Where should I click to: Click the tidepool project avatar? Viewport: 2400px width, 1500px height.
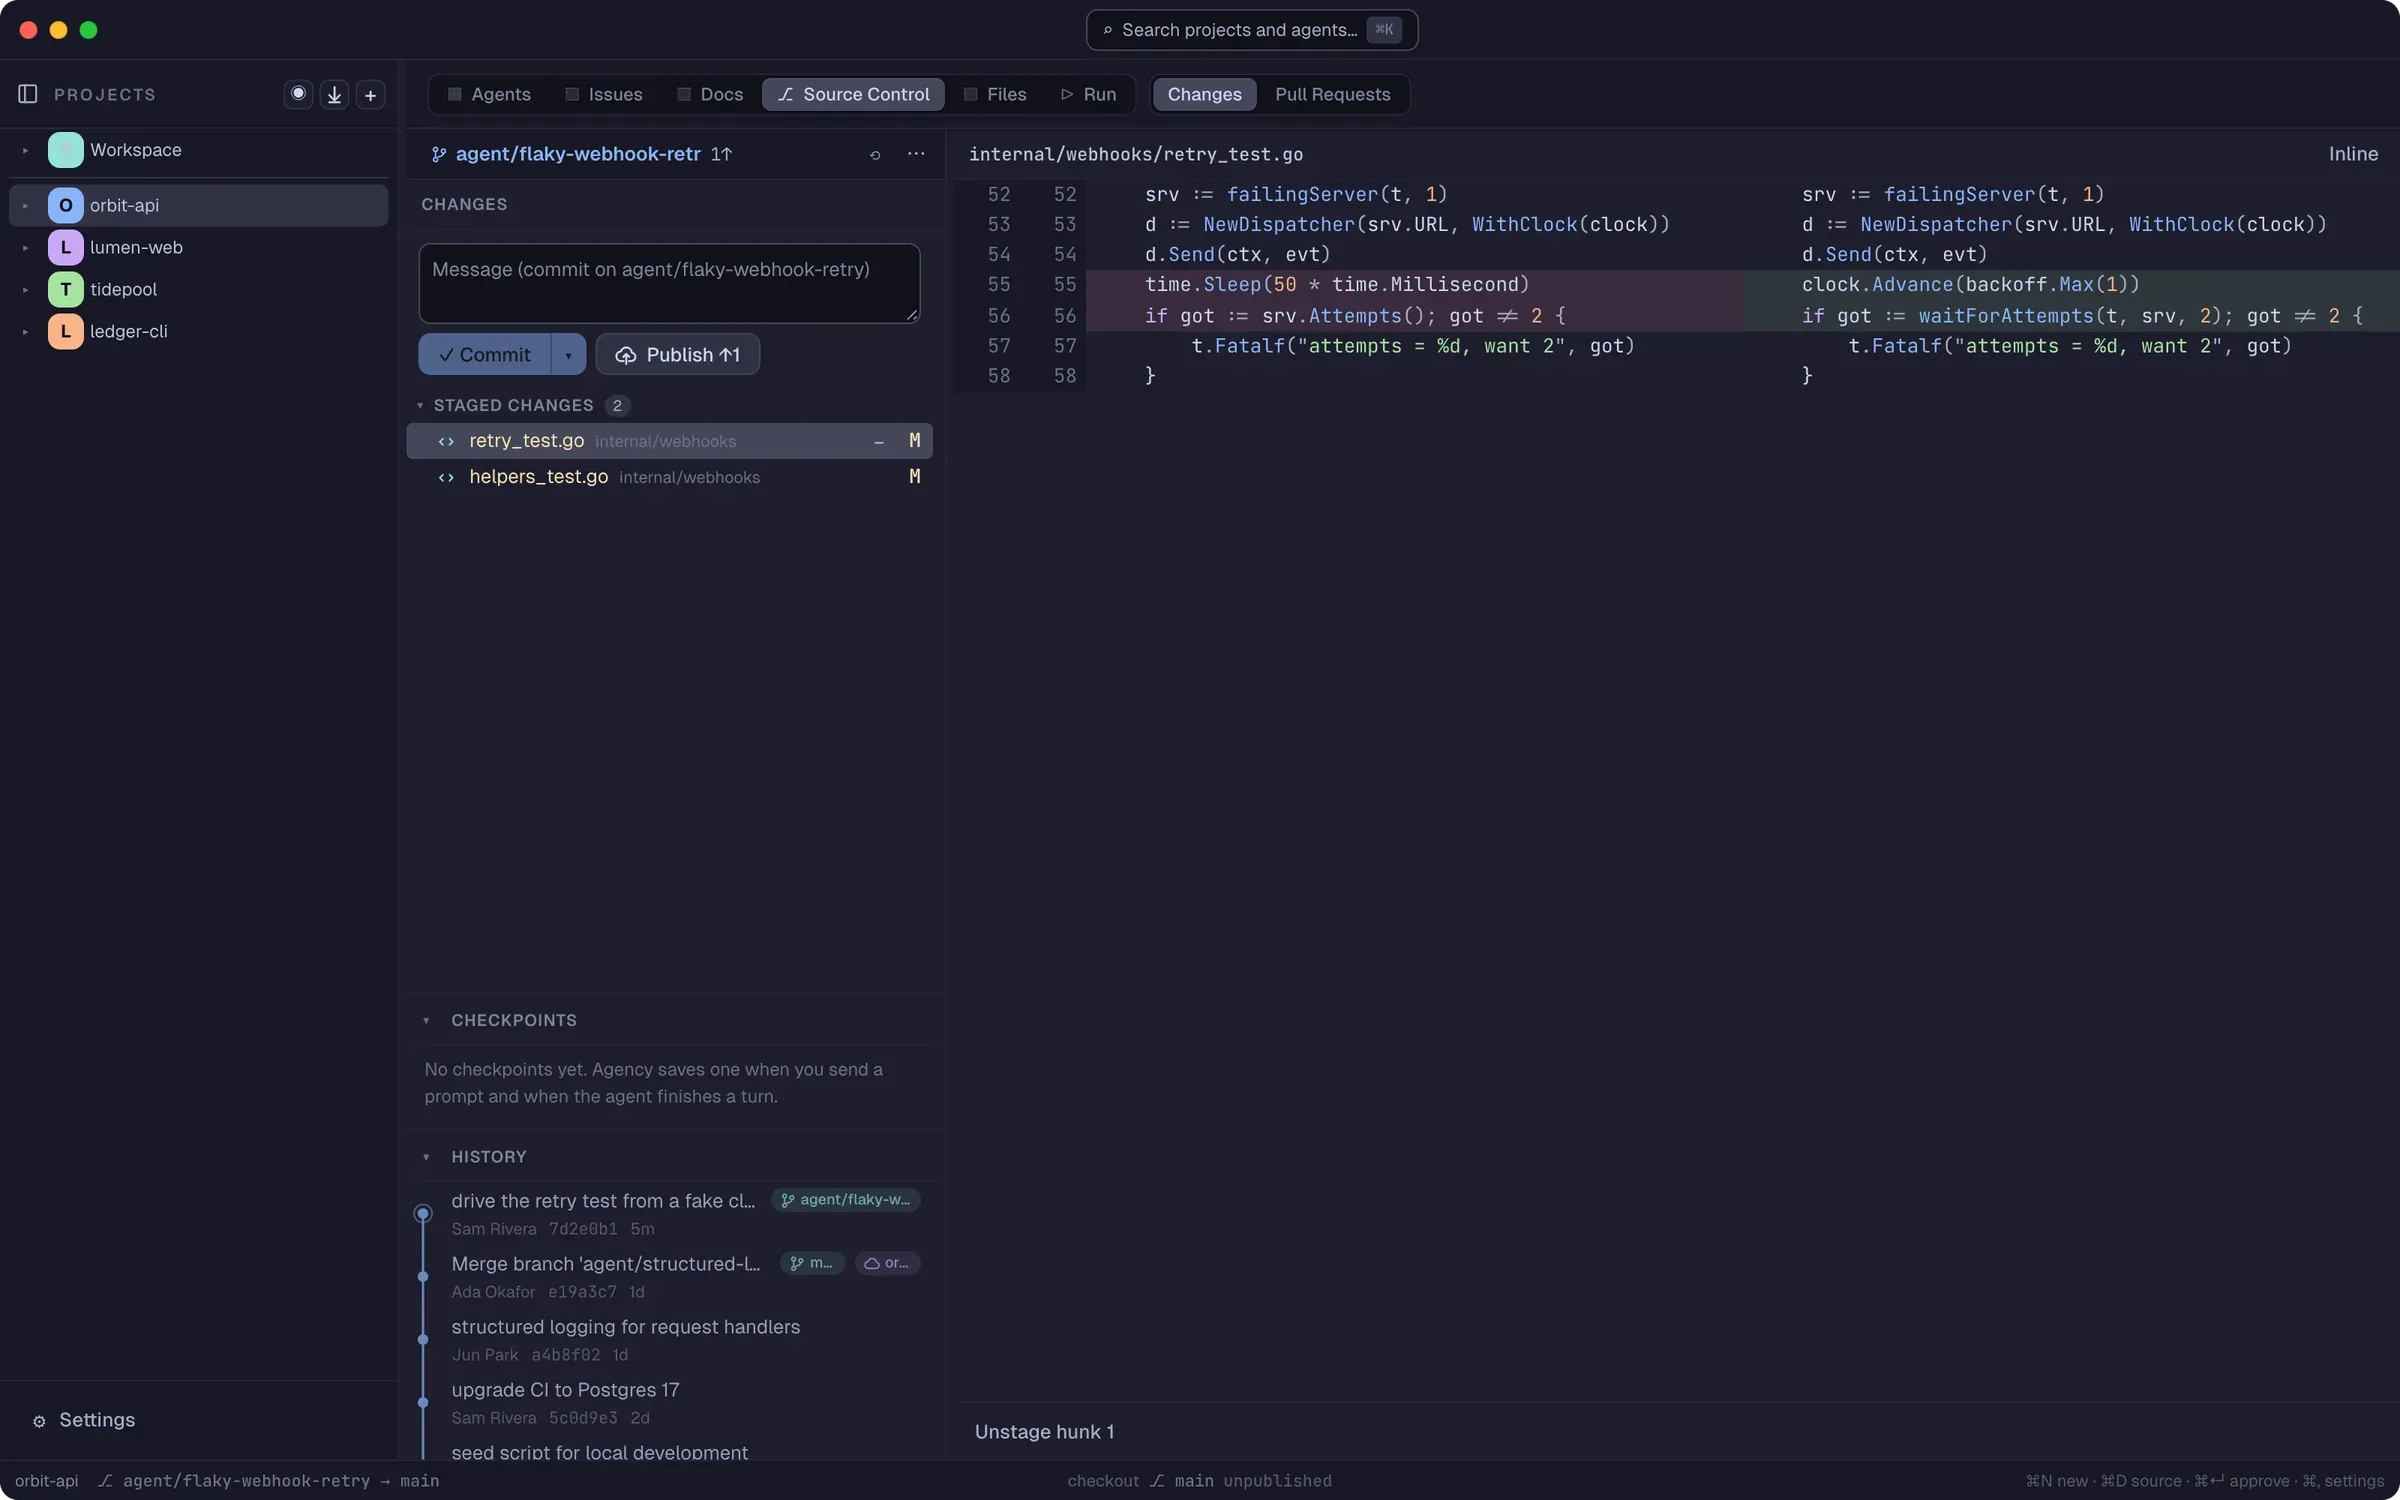click(x=65, y=289)
